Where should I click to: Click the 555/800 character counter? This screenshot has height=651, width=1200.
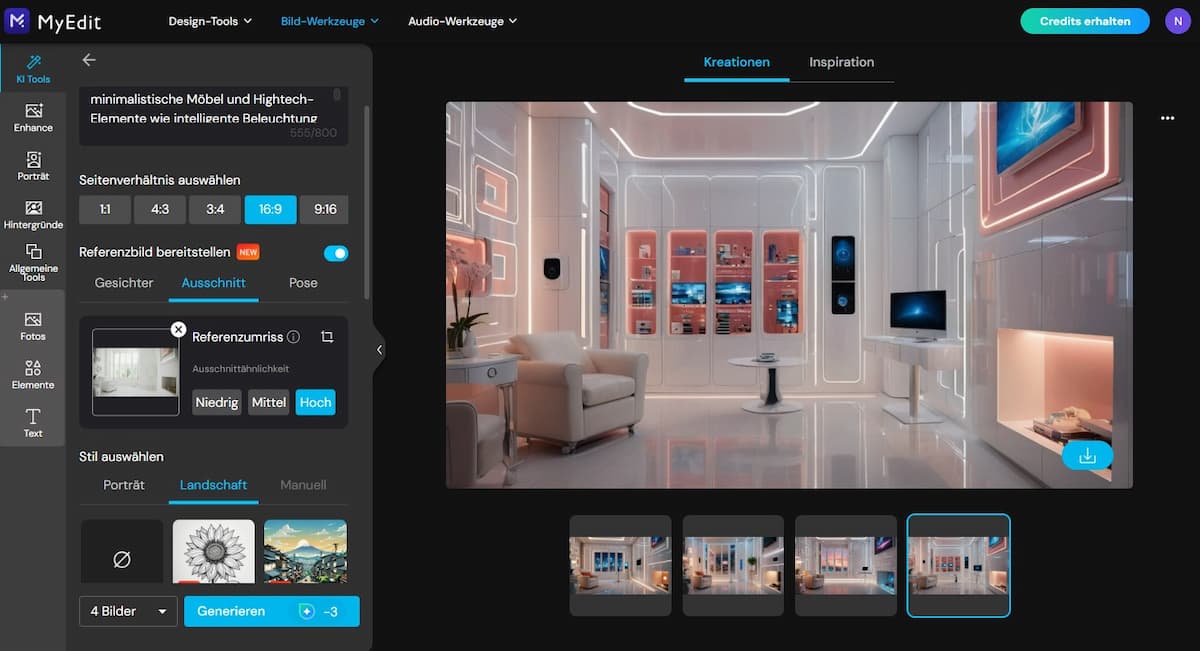(x=313, y=133)
